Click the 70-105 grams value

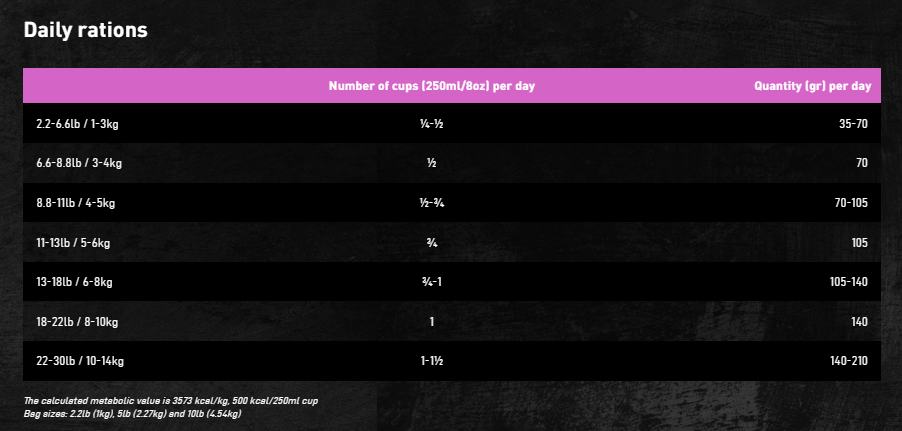[851, 203]
